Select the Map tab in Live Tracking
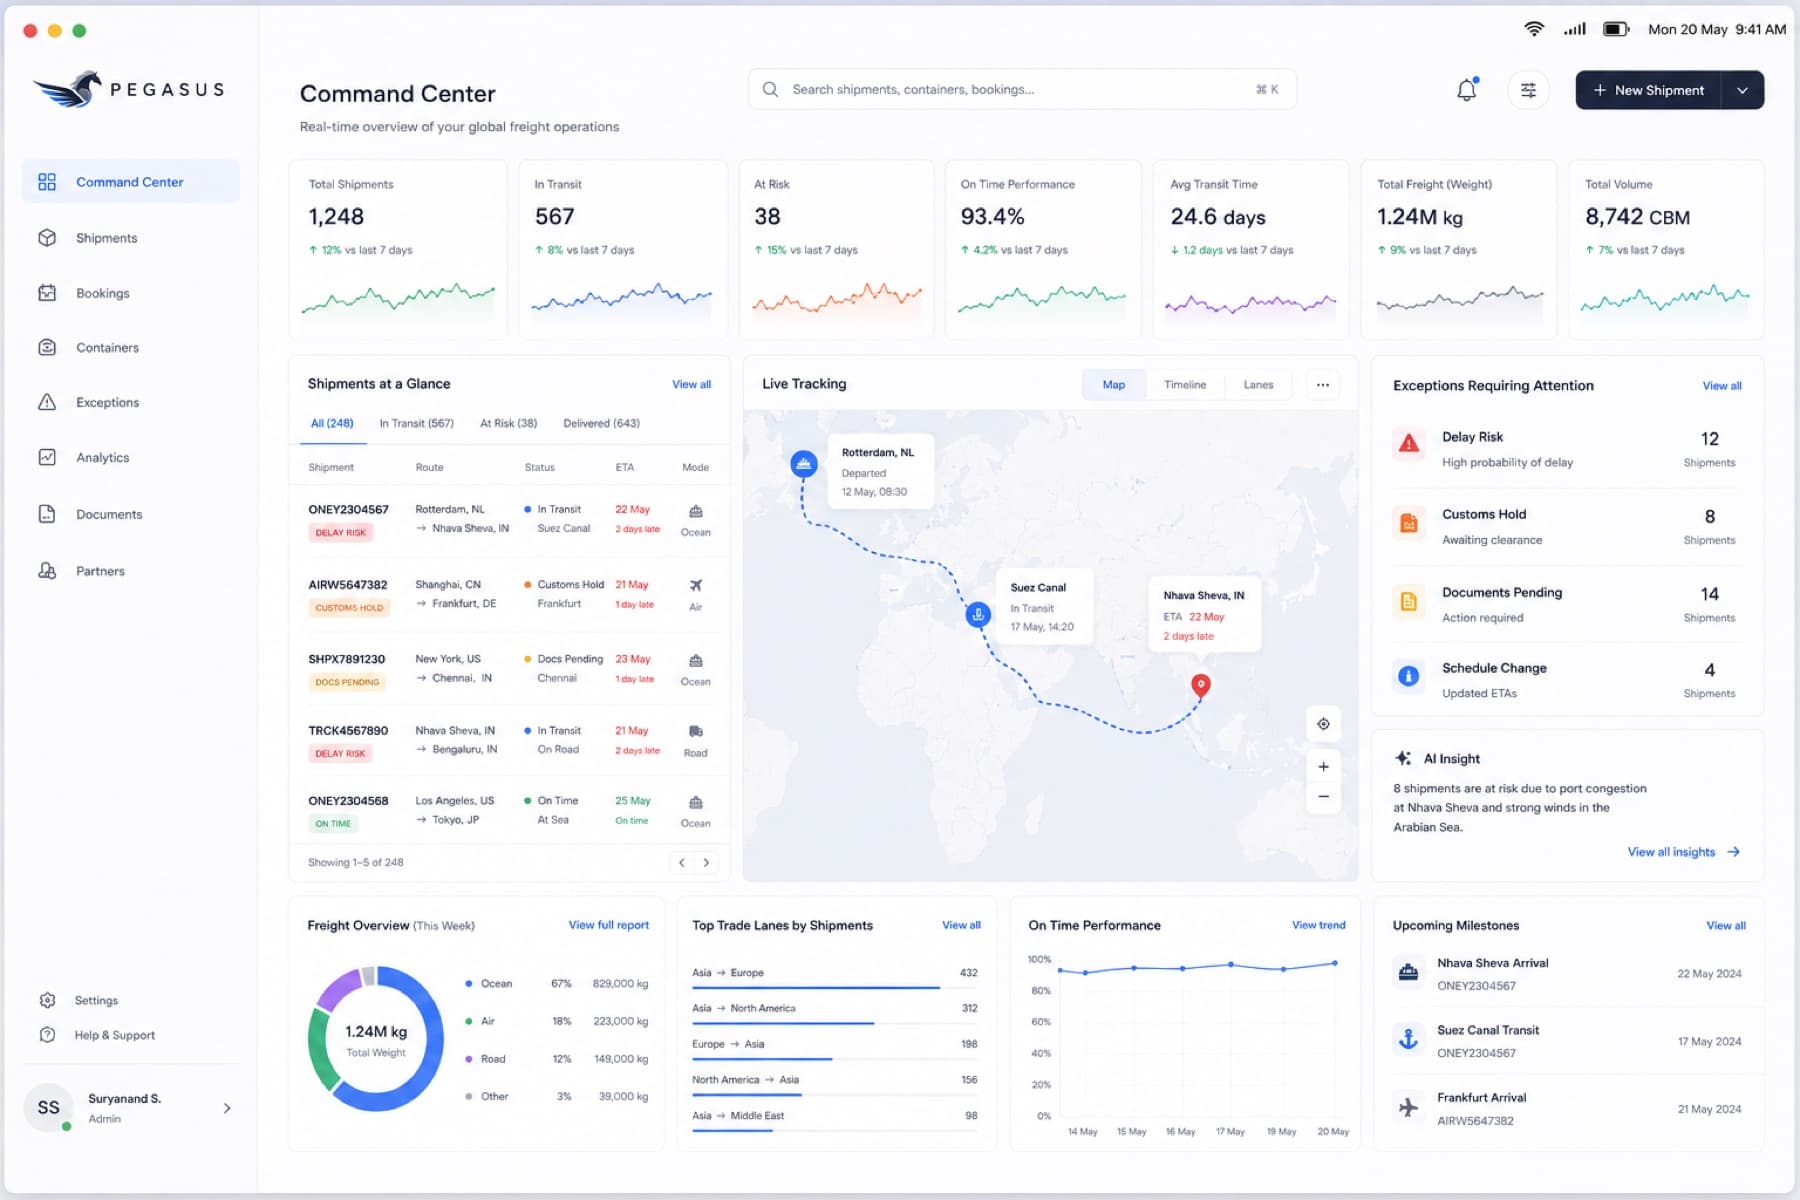Viewport: 1800px width, 1200px height. tap(1113, 385)
